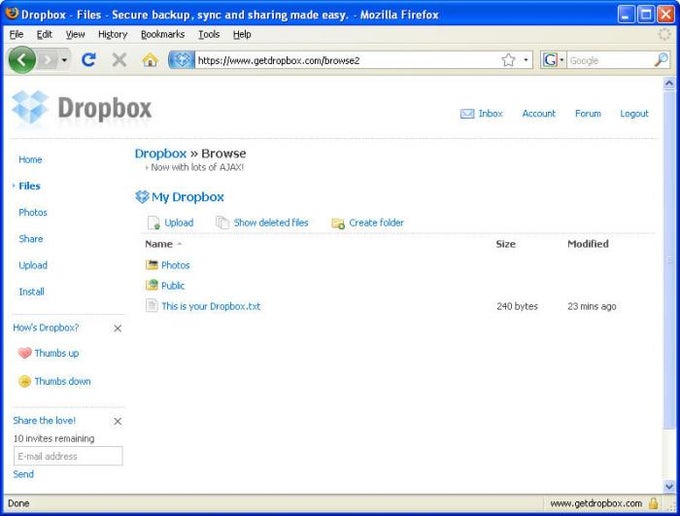Click Thumbs down link

[x=63, y=382]
